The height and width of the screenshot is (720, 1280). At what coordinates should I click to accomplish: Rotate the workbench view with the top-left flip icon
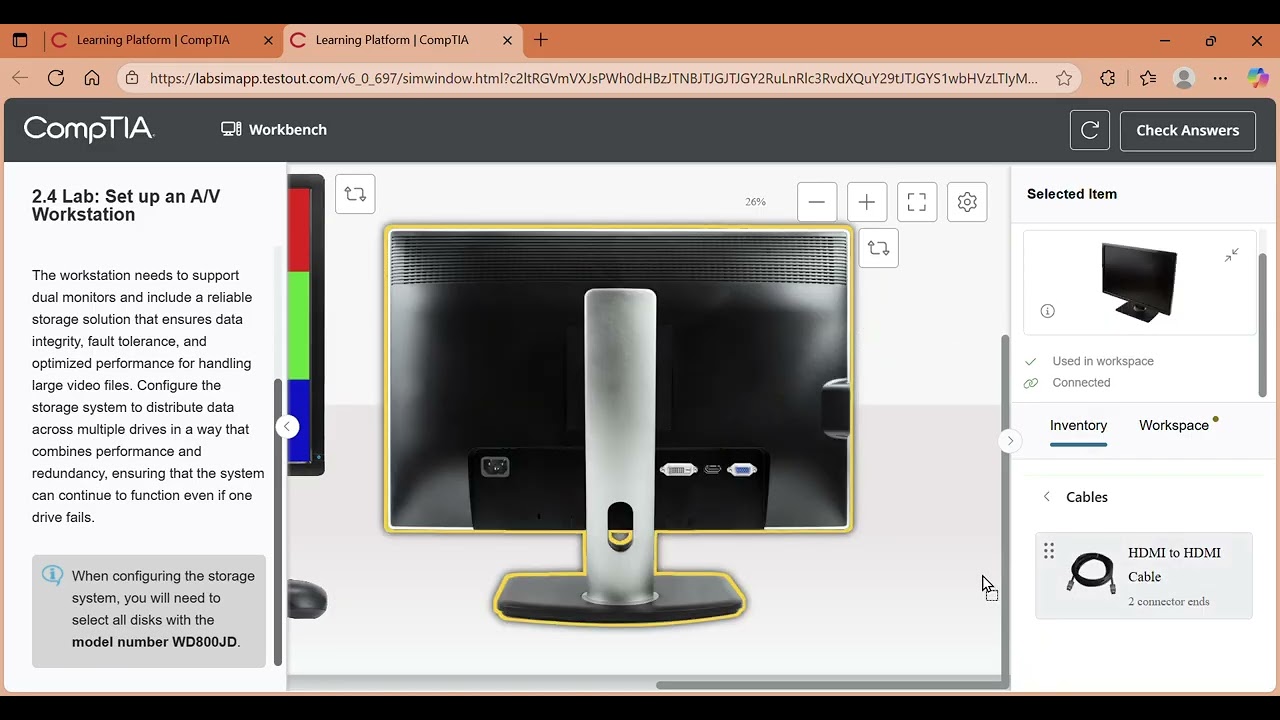click(355, 194)
